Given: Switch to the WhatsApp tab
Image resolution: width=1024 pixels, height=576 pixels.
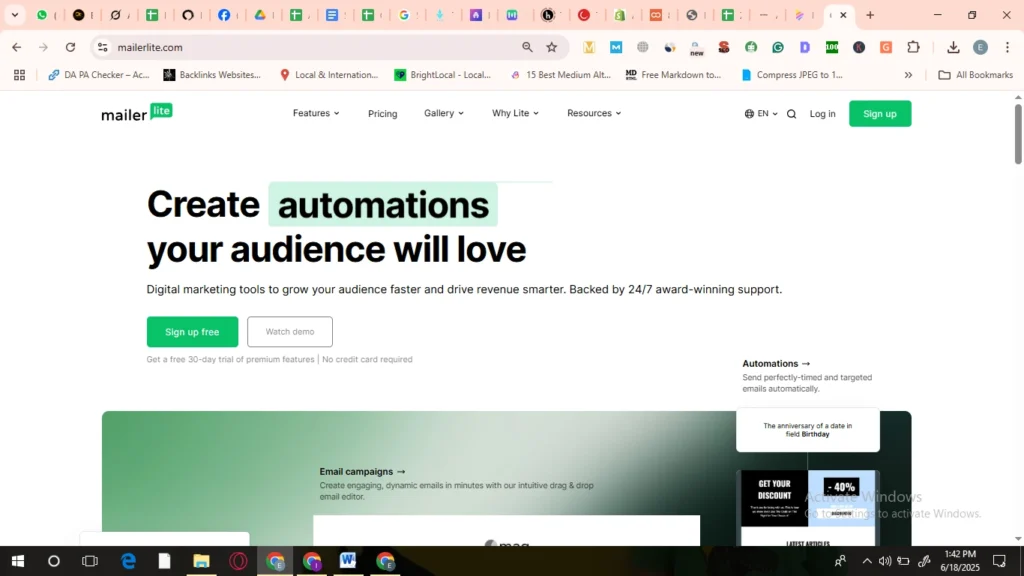Looking at the screenshot, I should click(42, 15).
